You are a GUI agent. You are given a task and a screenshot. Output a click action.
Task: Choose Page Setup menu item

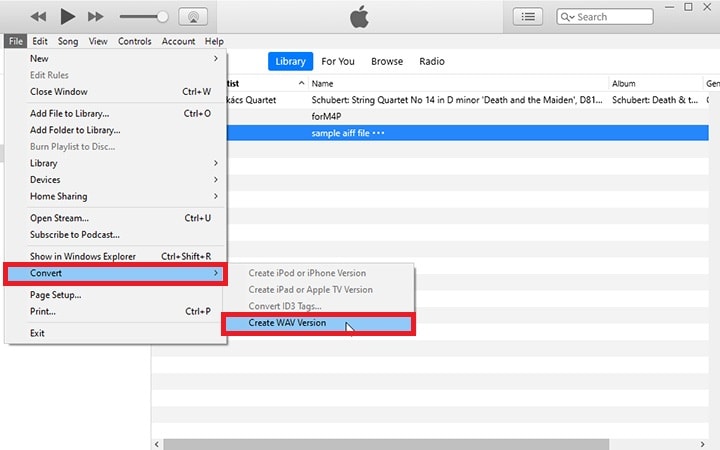click(x=116, y=295)
